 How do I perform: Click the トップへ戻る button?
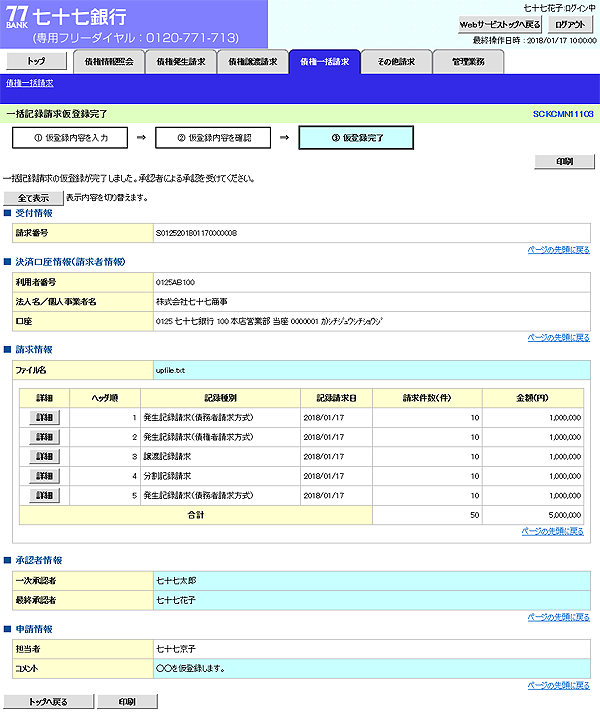[x=48, y=702]
